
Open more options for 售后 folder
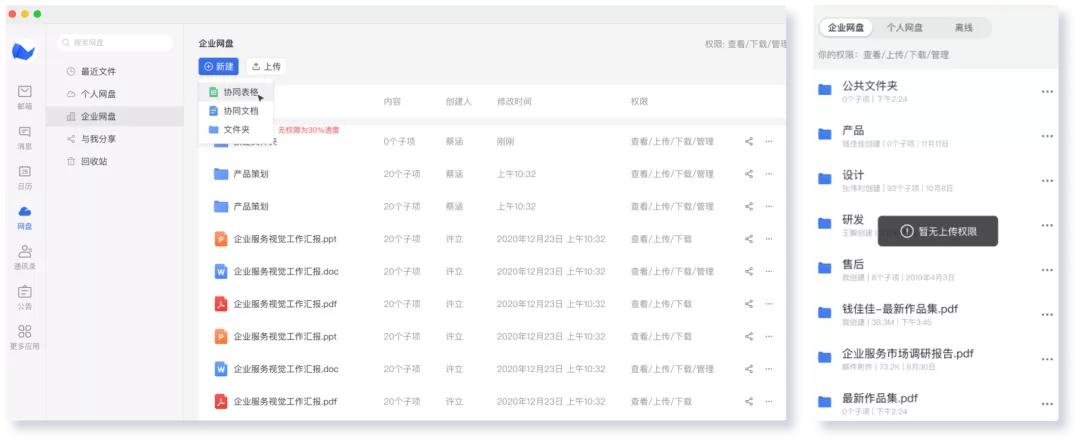point(1047,270)
